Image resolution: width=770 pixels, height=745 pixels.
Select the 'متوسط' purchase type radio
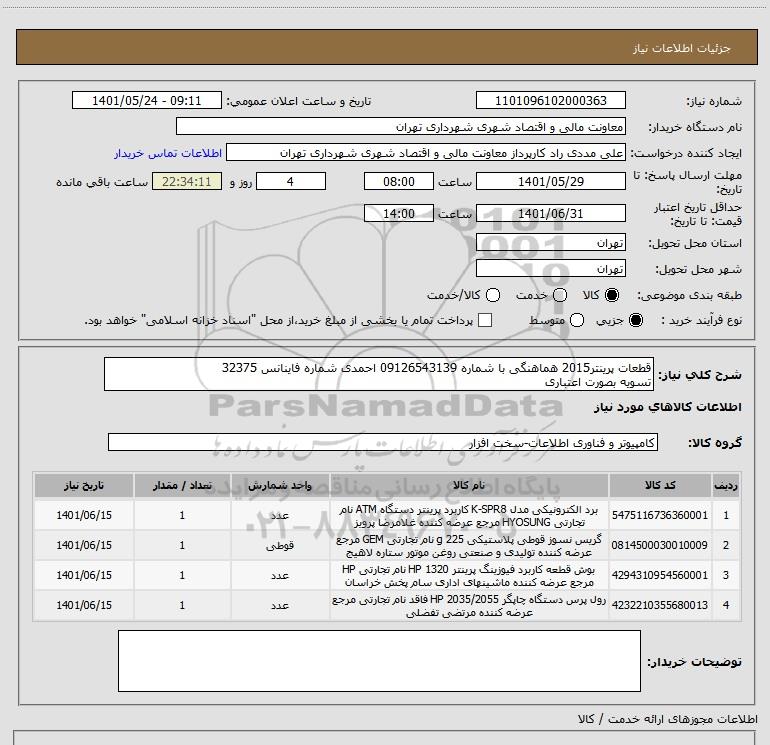577,320
